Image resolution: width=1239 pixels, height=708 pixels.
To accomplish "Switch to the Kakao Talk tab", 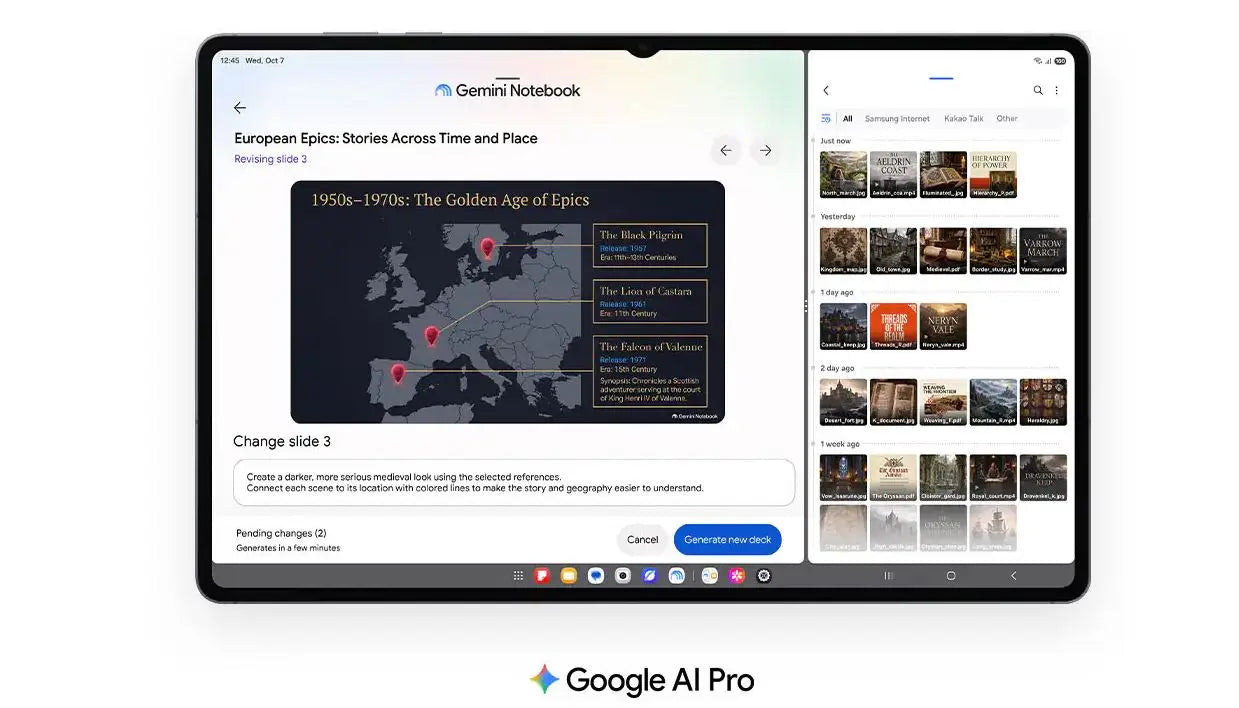I will 964,118.
